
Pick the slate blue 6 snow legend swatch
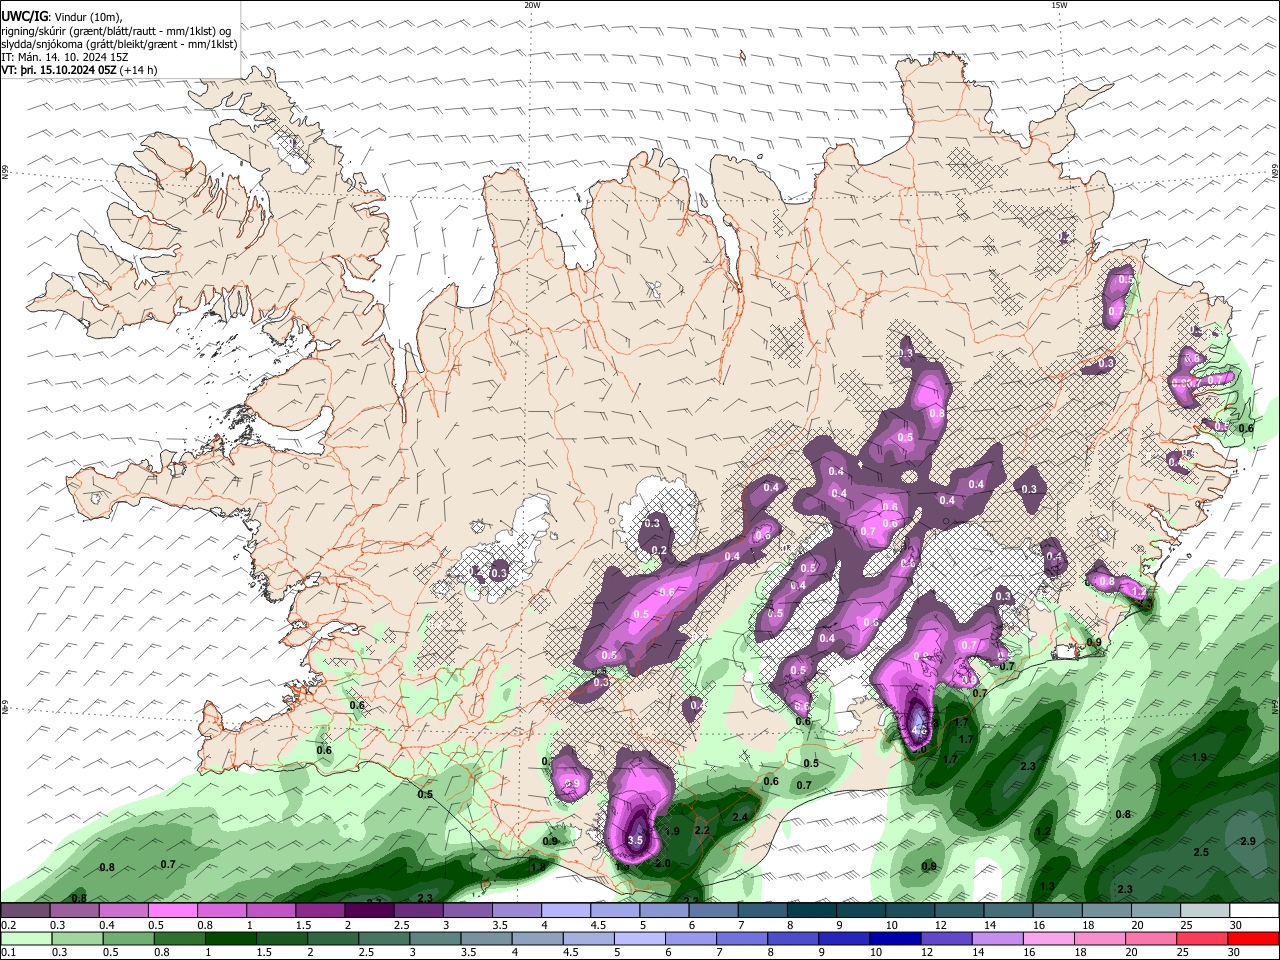click(714, 911)
